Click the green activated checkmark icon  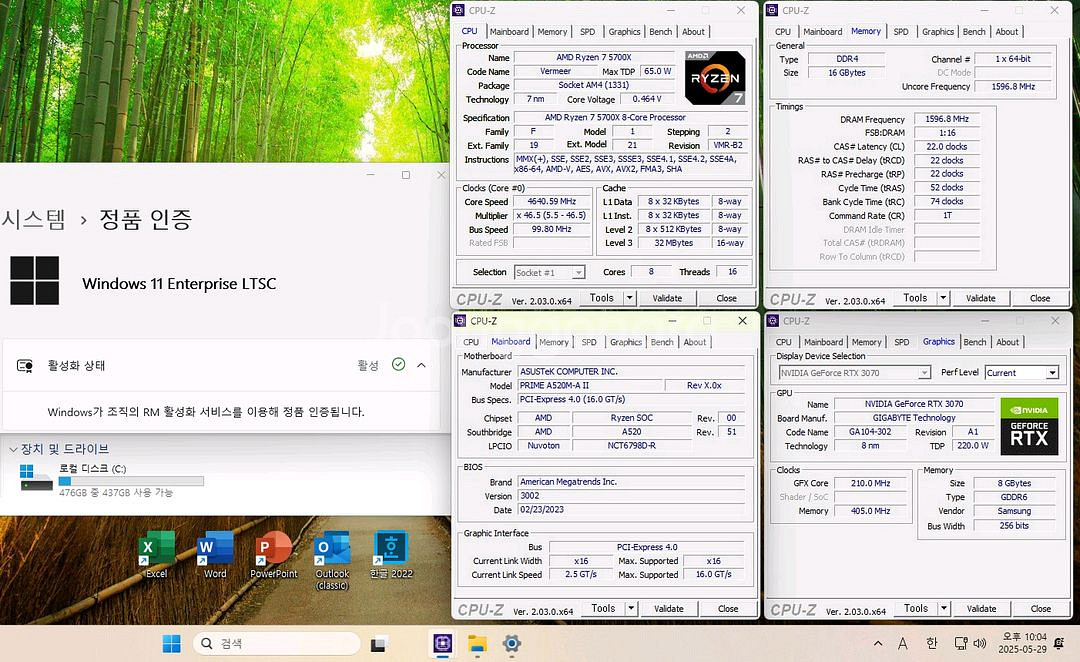398,364
